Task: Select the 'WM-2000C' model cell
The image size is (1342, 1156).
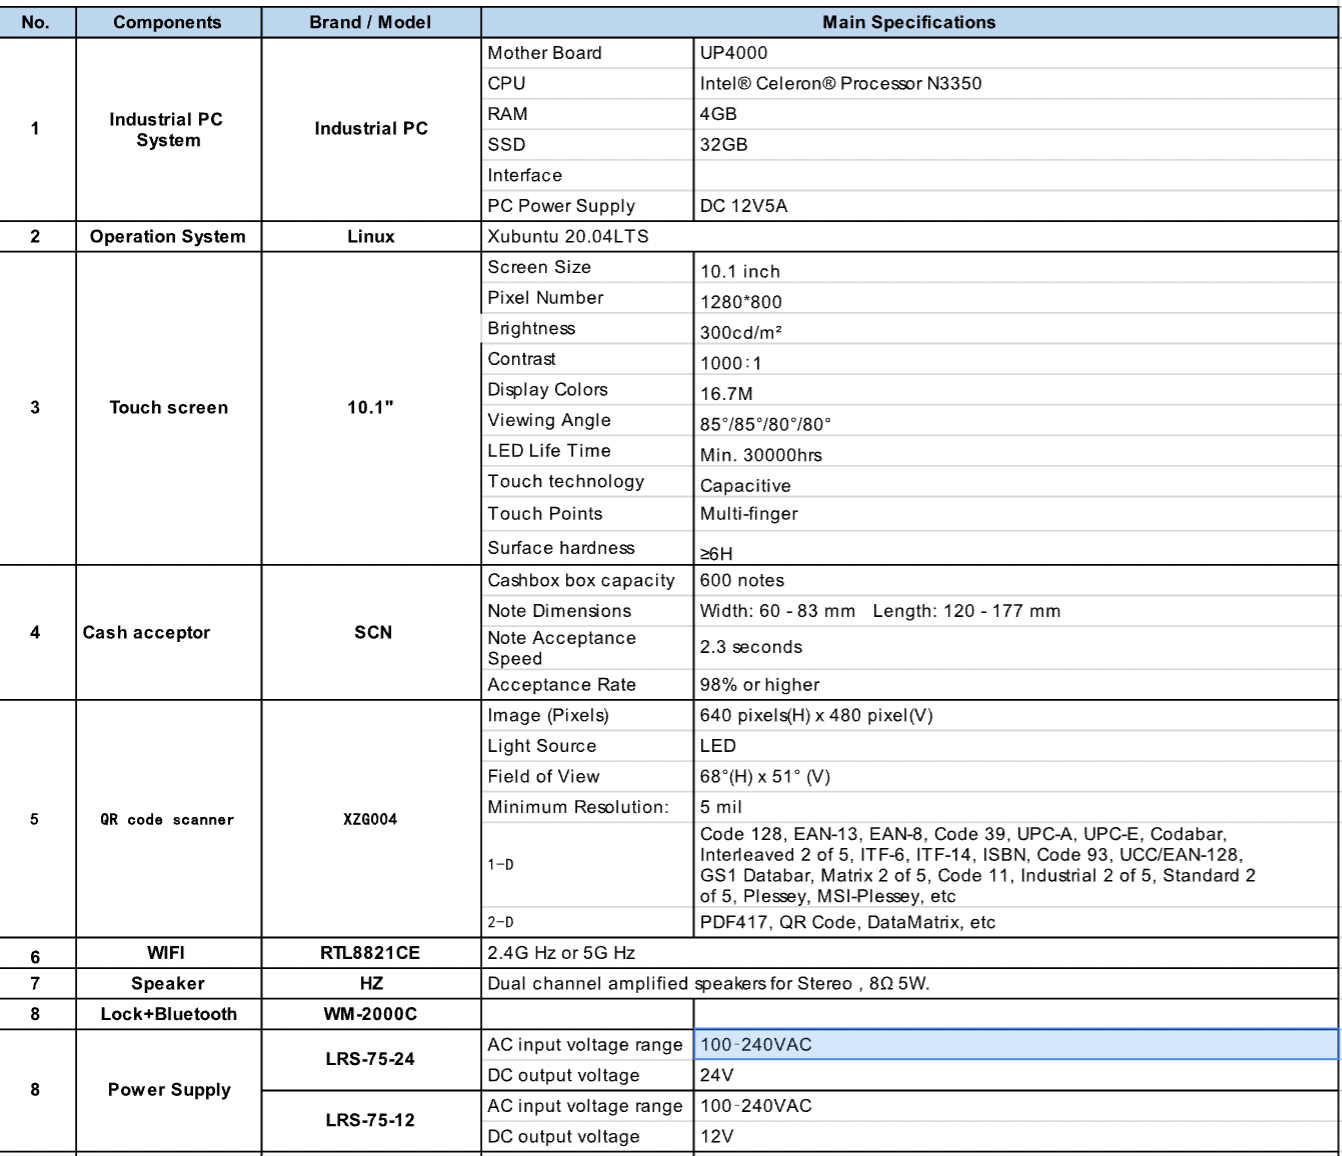Action: coord(371,1014)
